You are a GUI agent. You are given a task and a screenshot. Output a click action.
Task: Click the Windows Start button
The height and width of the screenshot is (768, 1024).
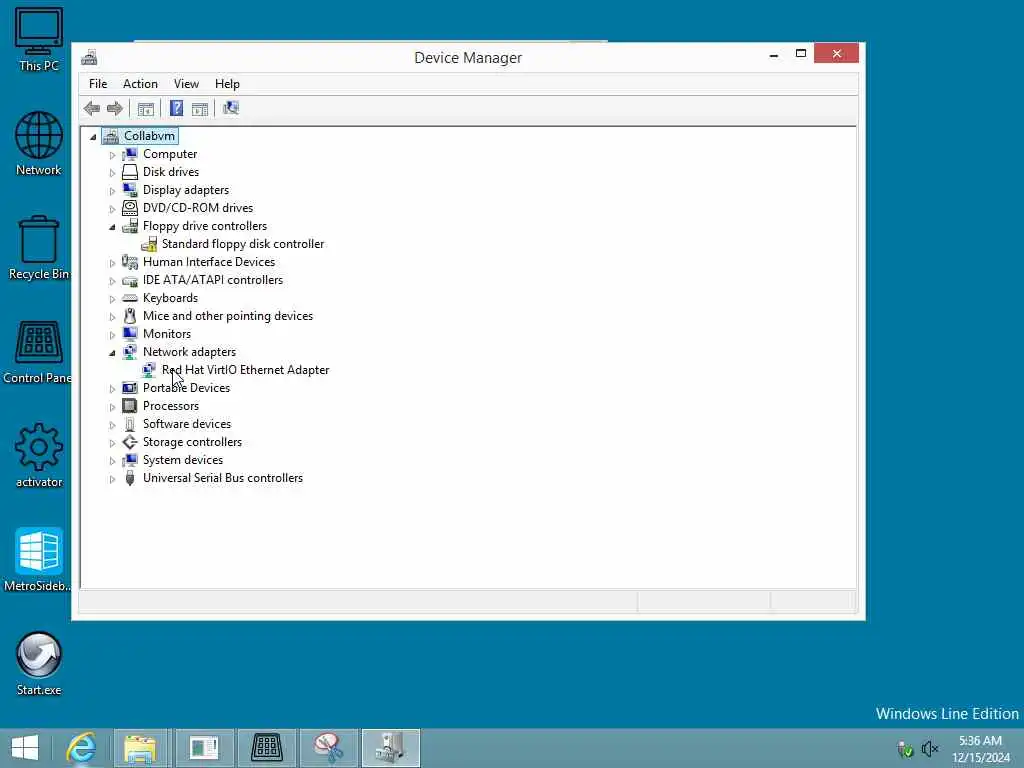pyautogui.click(x=25, y=748)
